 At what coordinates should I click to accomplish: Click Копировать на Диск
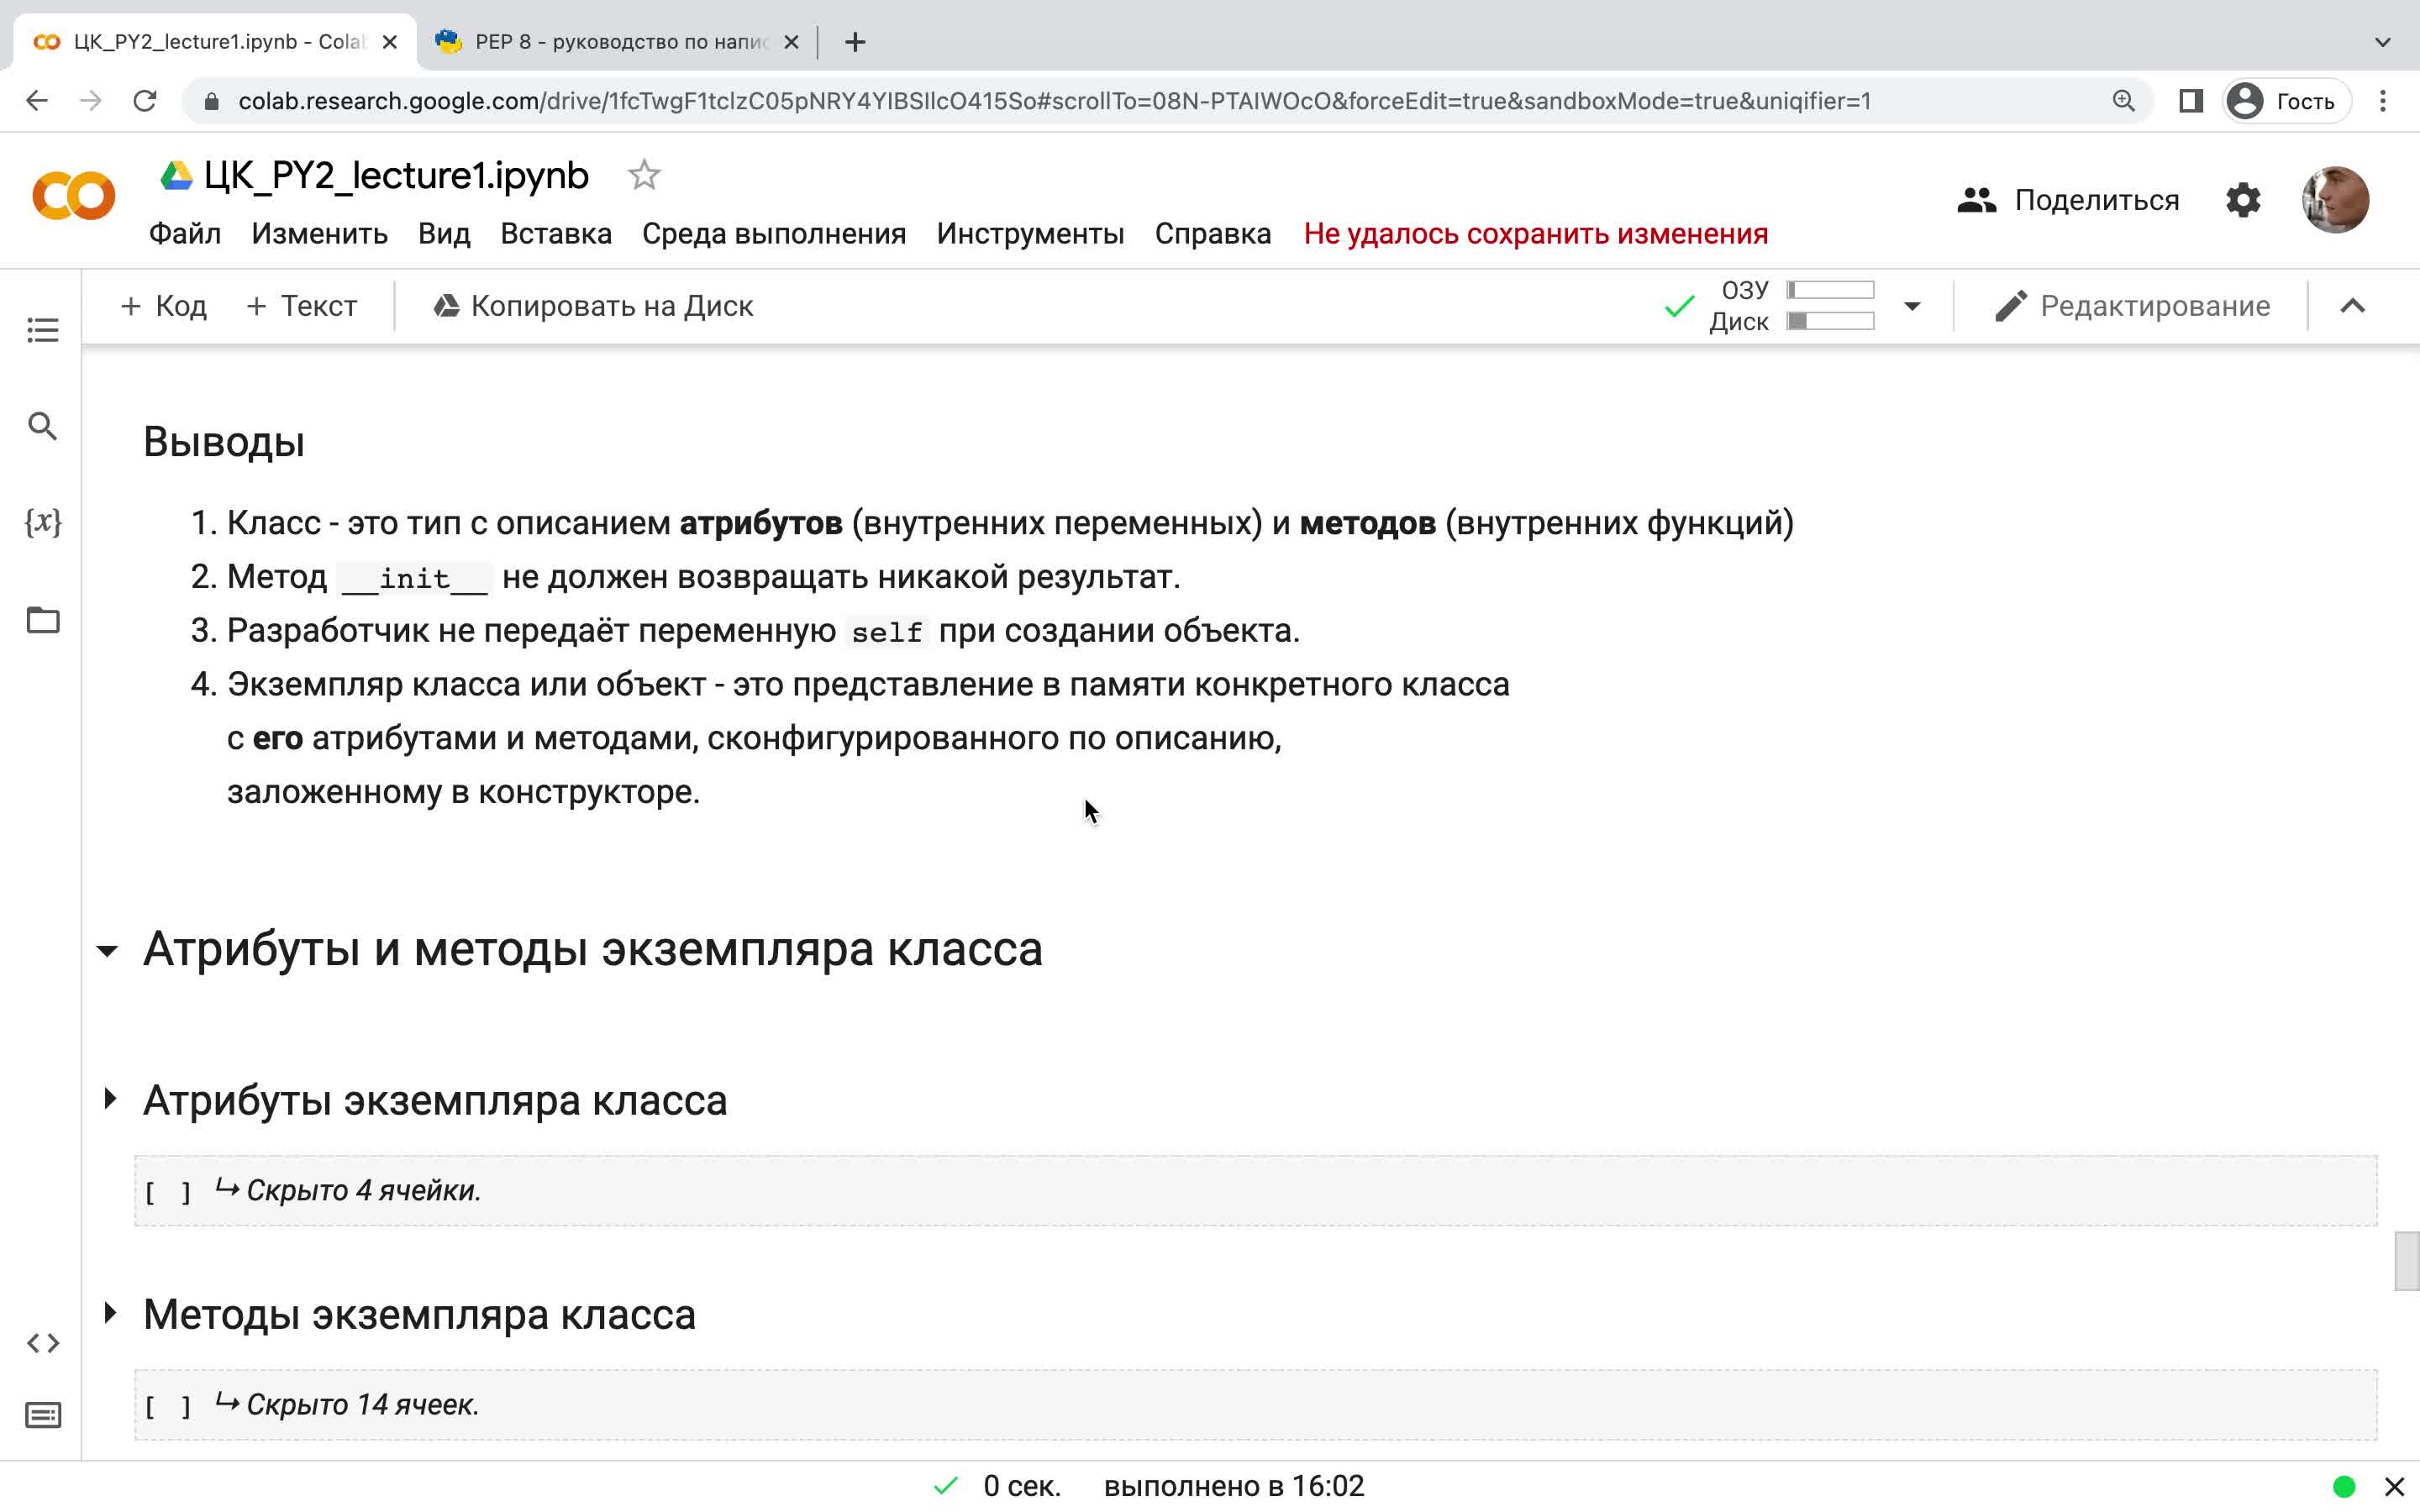click(x=593, y=306)
